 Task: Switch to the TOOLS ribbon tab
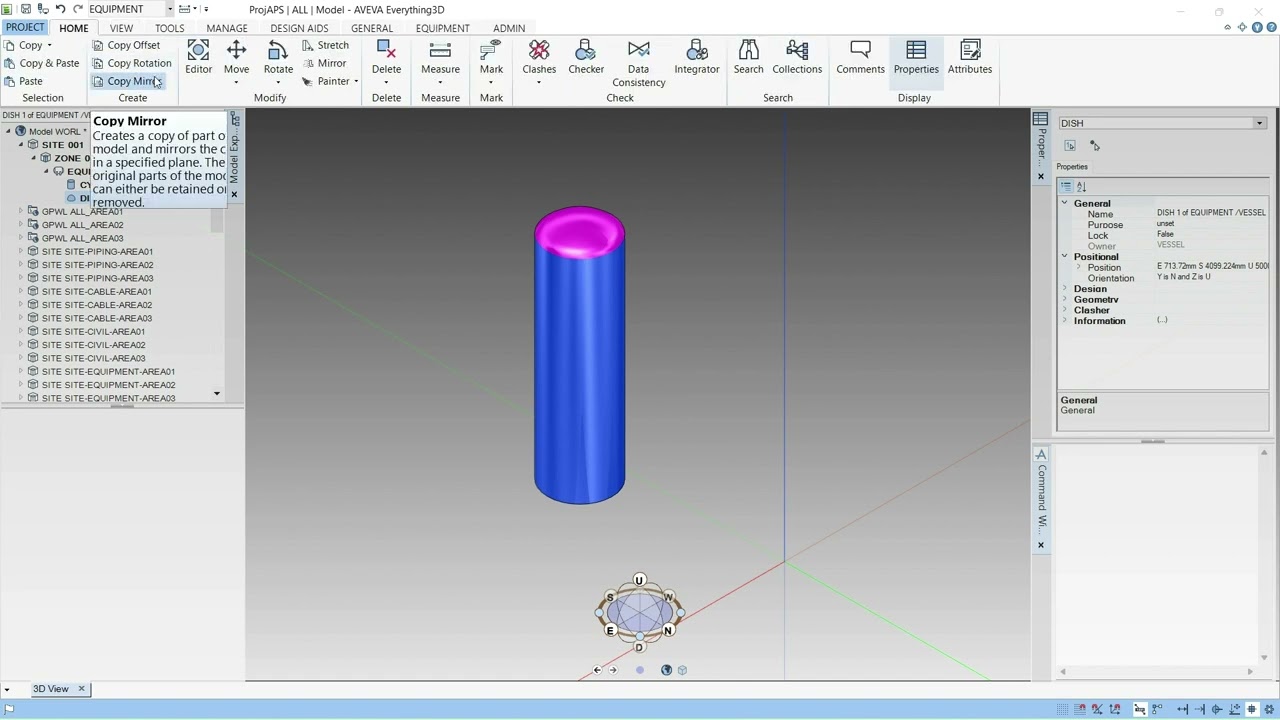(x=169, y=28)
